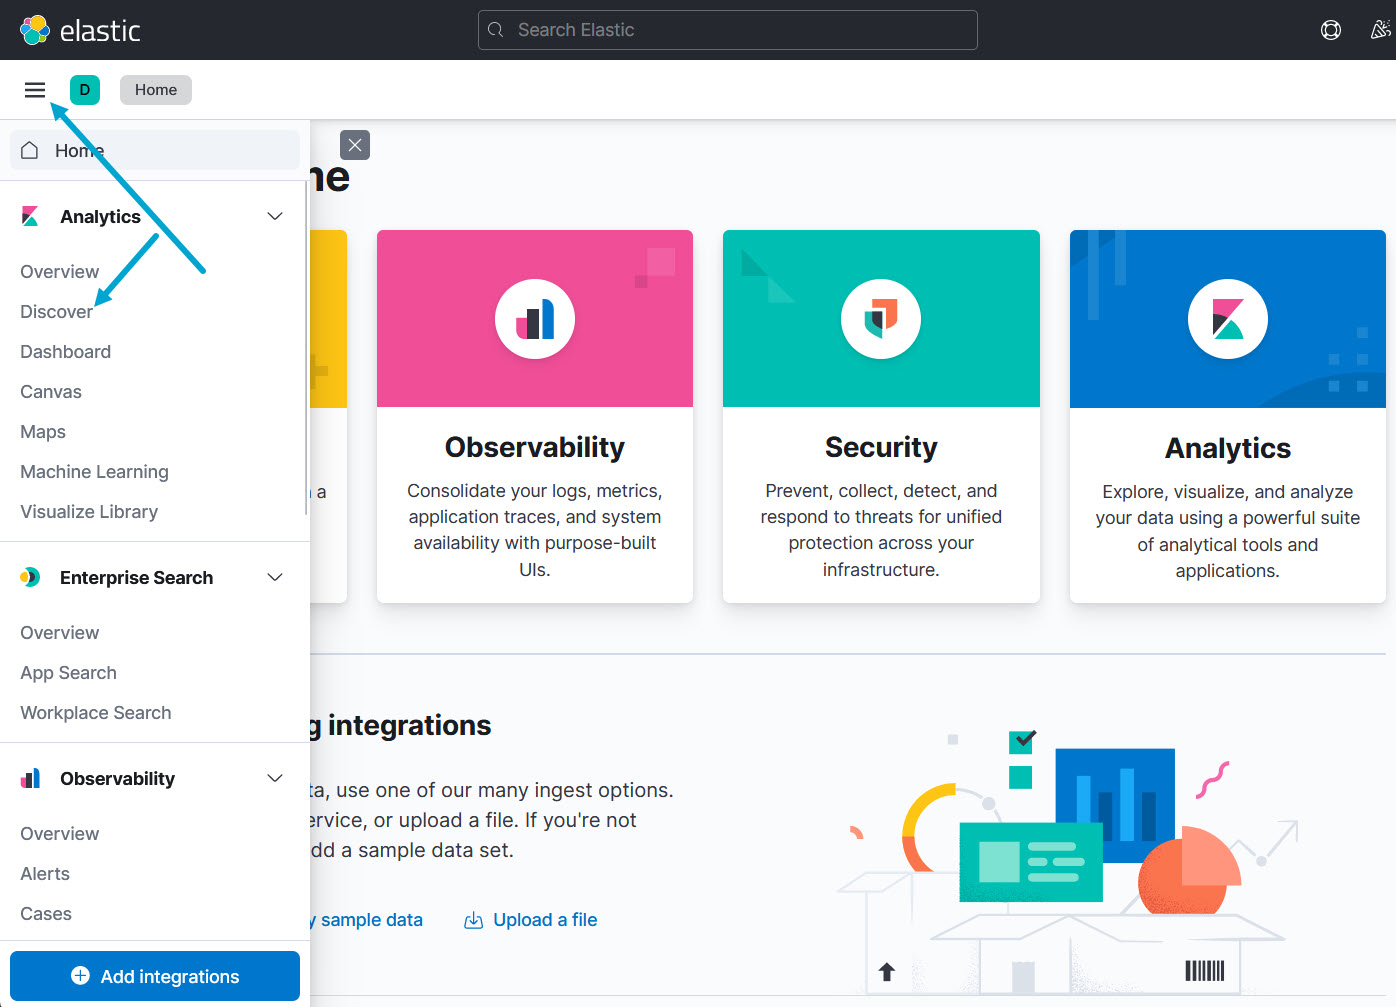Click the elastic logo icon
This screenshot has height=1007, width=1396.
(35, 30)
